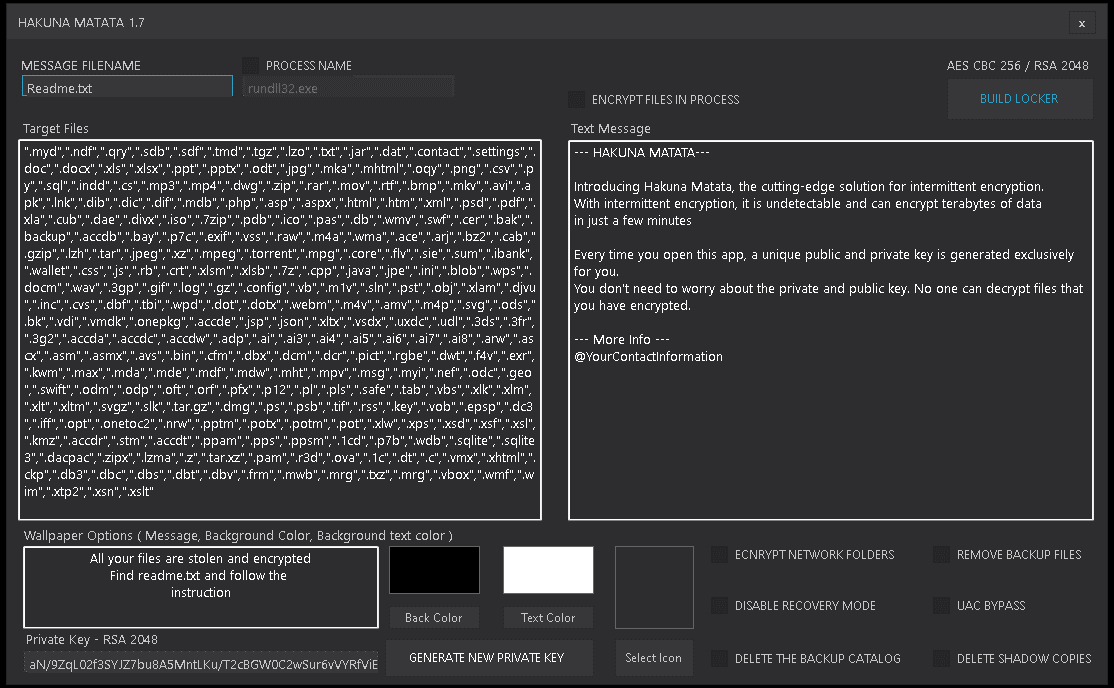Enable DISABLE RECOVERY MODE
This screenshot has height=688, width=1114.
pos(721,605)
